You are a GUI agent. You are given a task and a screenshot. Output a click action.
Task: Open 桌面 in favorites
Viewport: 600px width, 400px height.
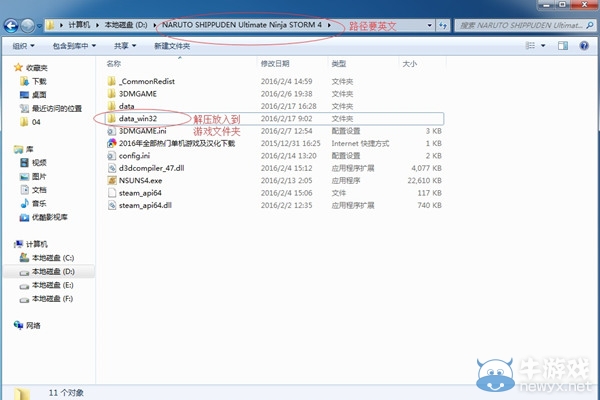39,95
